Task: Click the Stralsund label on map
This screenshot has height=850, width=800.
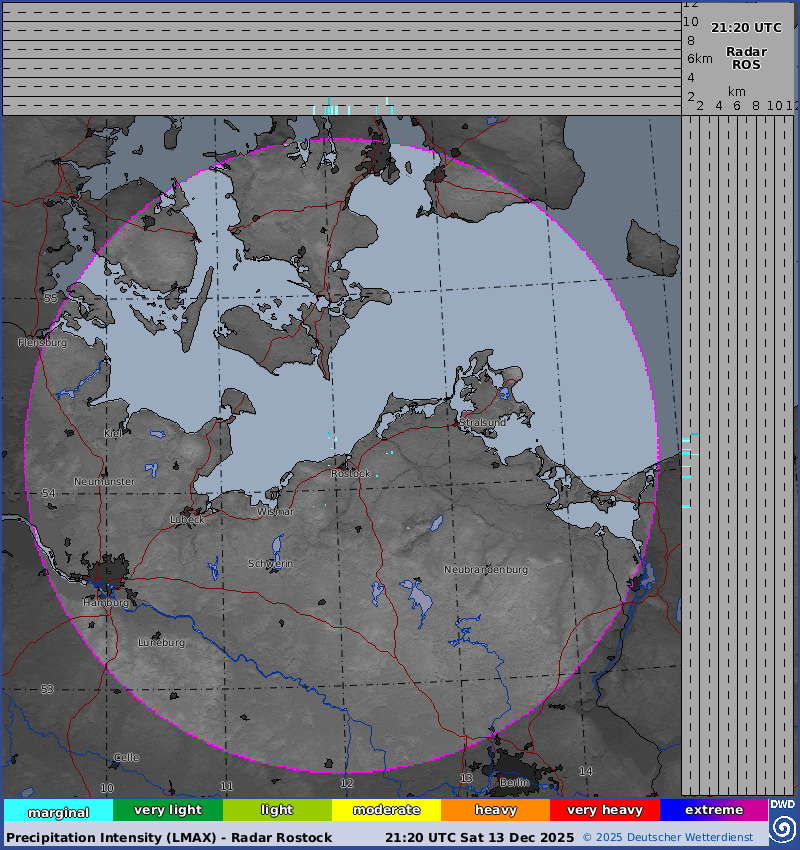Action: pyautogui.click(x=482, y=422)
